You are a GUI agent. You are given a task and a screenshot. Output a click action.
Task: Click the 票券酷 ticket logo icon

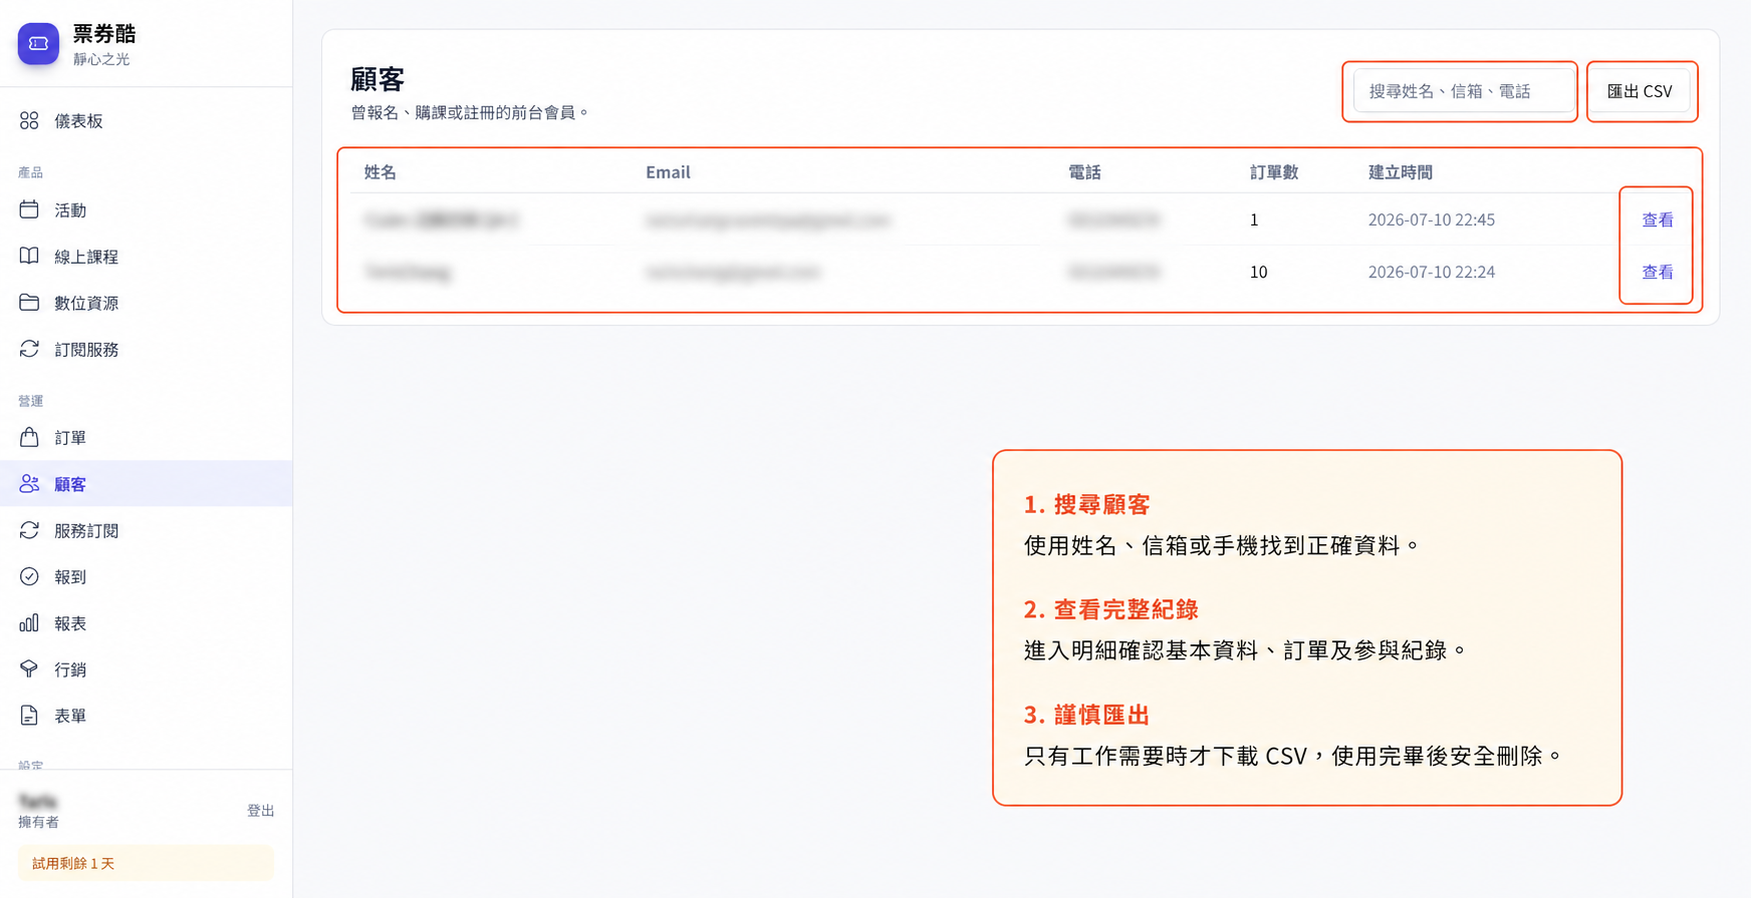[38, 44]
